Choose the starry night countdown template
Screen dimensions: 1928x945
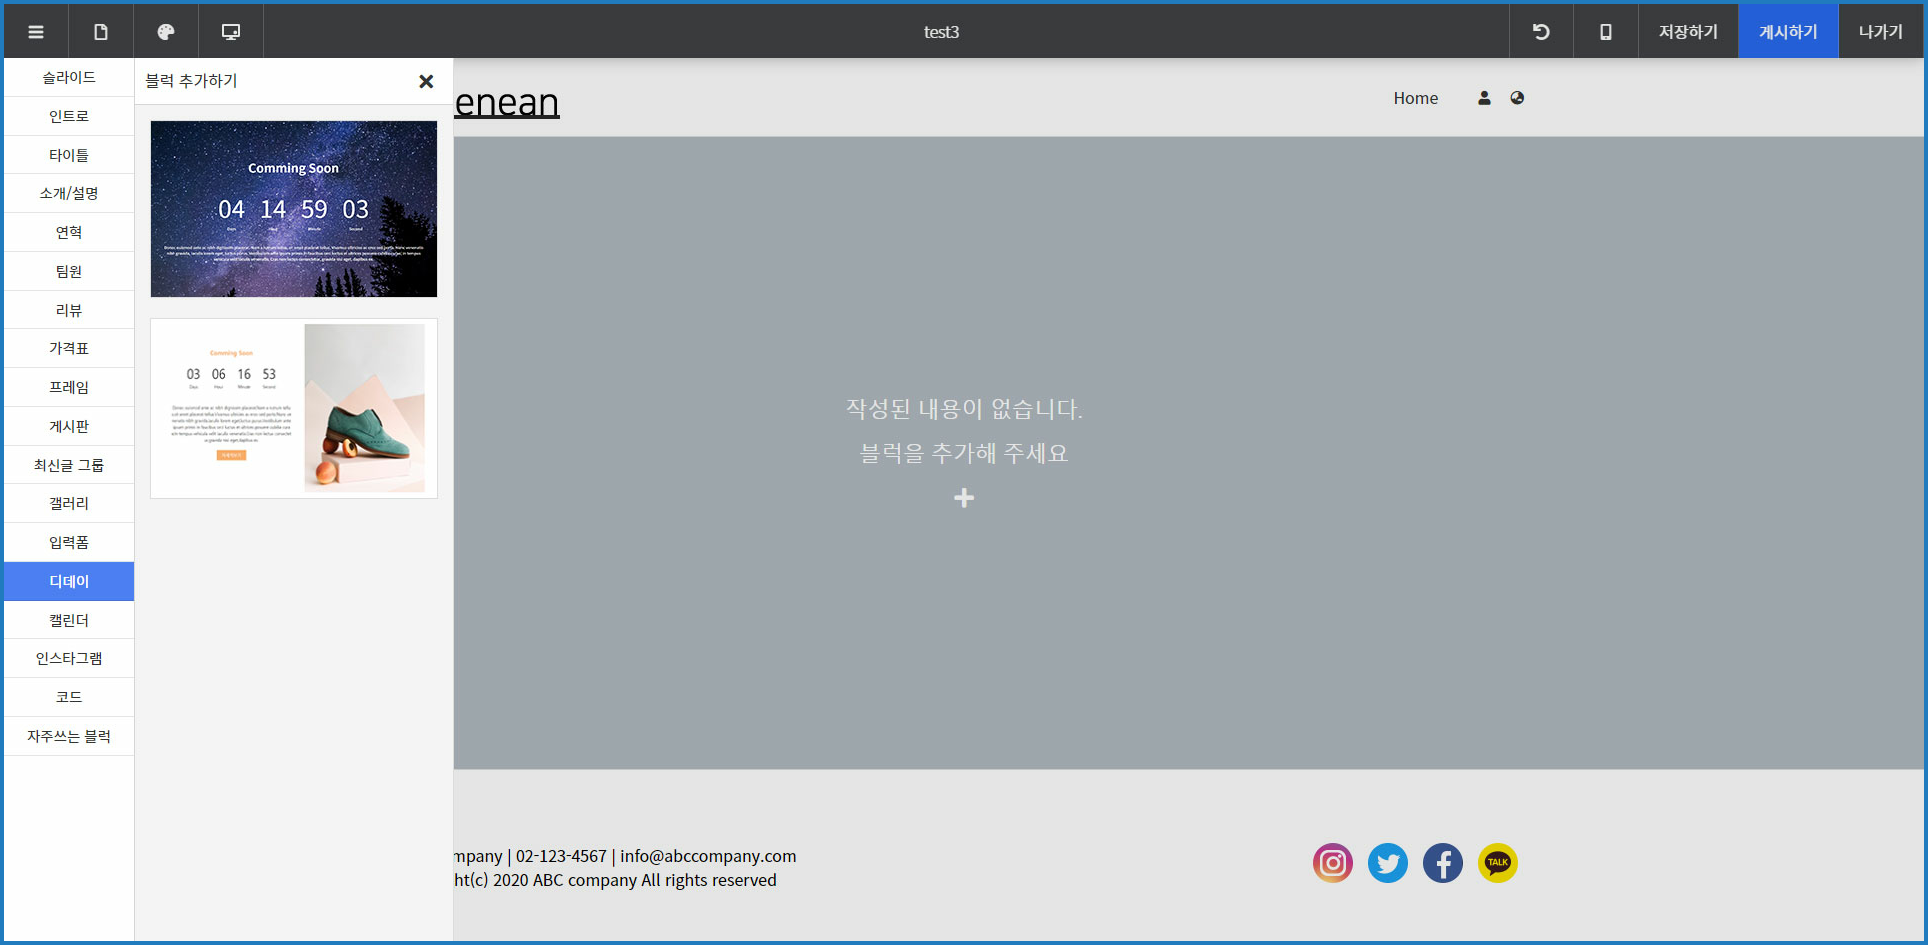tap(294, 209)
